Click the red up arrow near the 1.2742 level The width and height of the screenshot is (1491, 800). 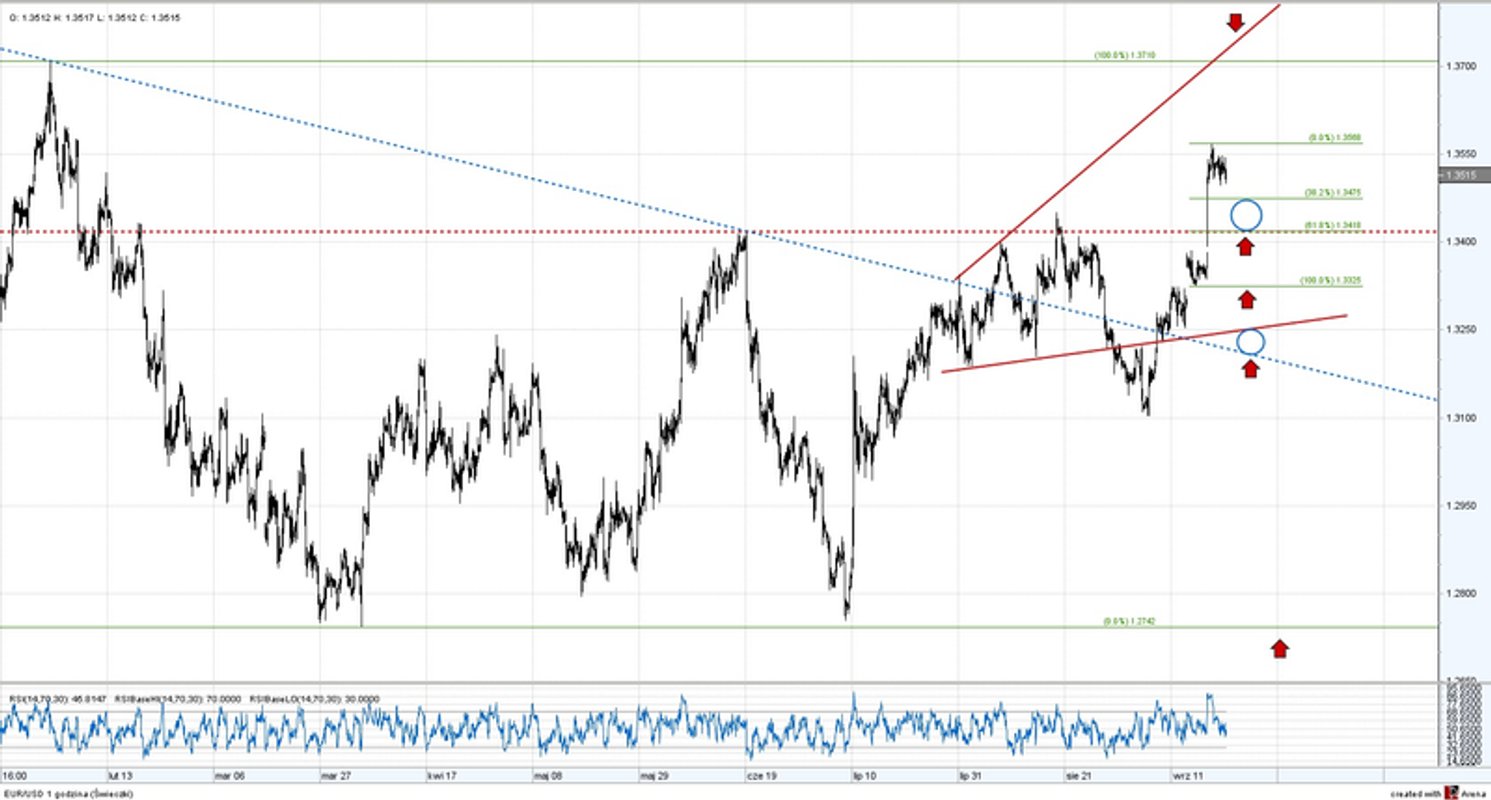(x=1281, y=648)
